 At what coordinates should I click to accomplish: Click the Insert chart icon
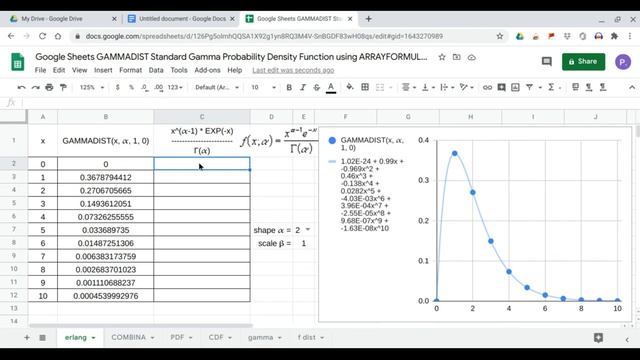(516, 87)
